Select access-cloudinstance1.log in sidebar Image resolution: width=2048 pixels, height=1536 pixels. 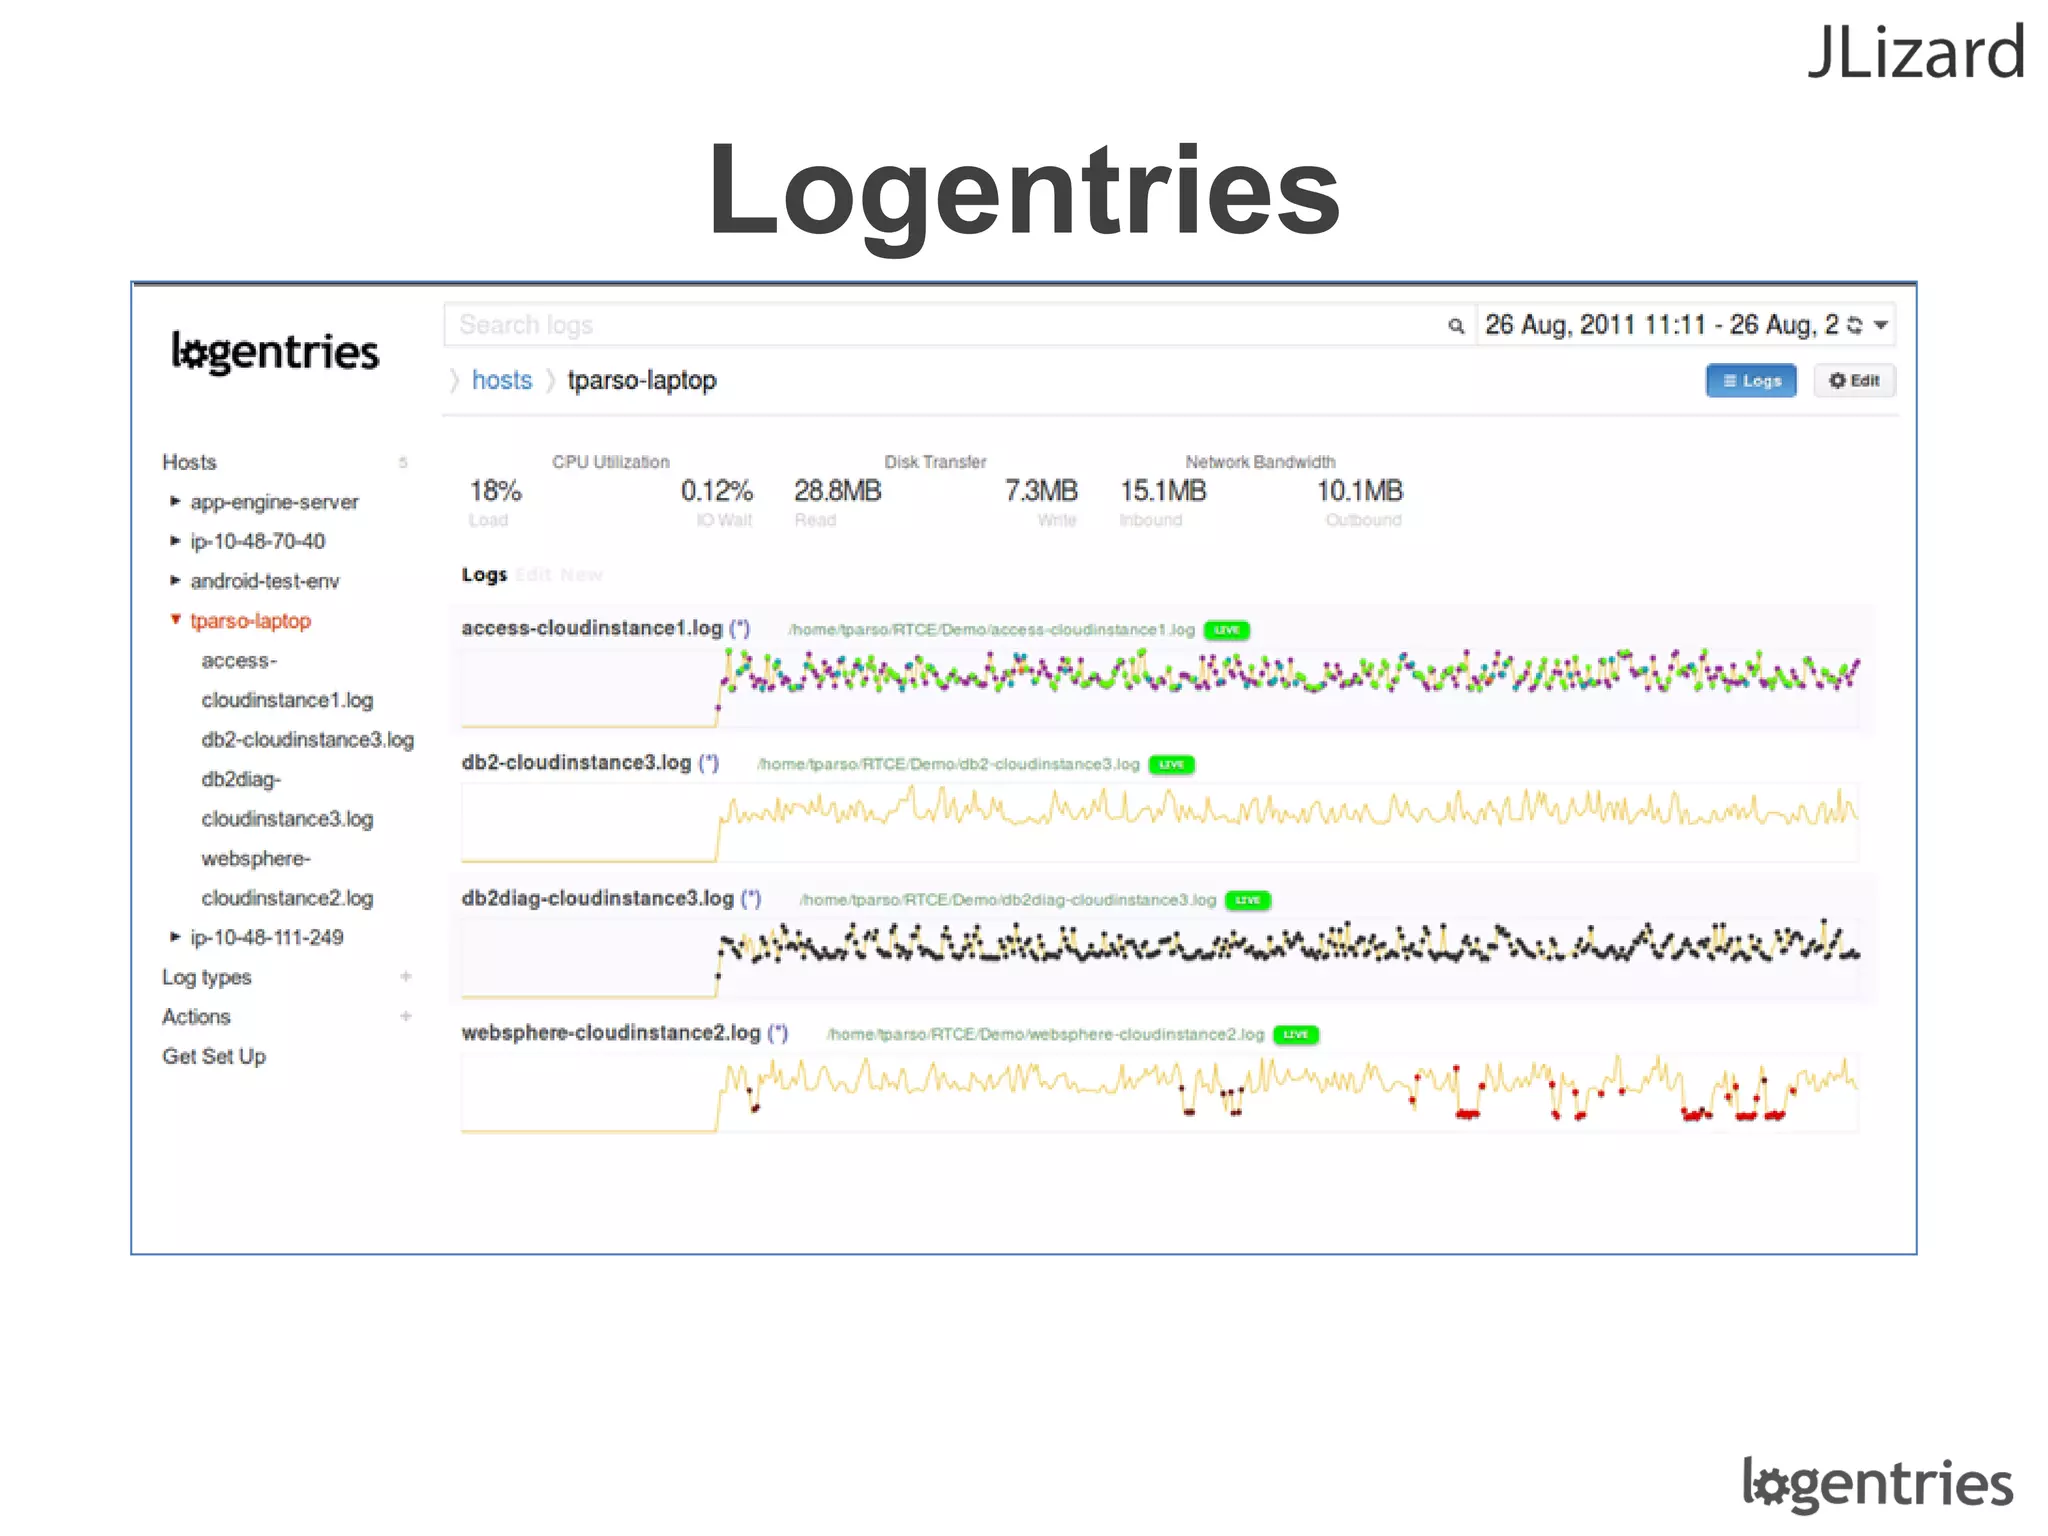(287, 680)
